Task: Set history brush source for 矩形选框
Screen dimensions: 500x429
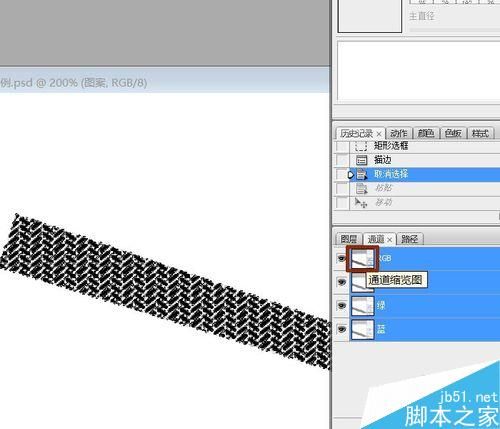Action: 342,146
